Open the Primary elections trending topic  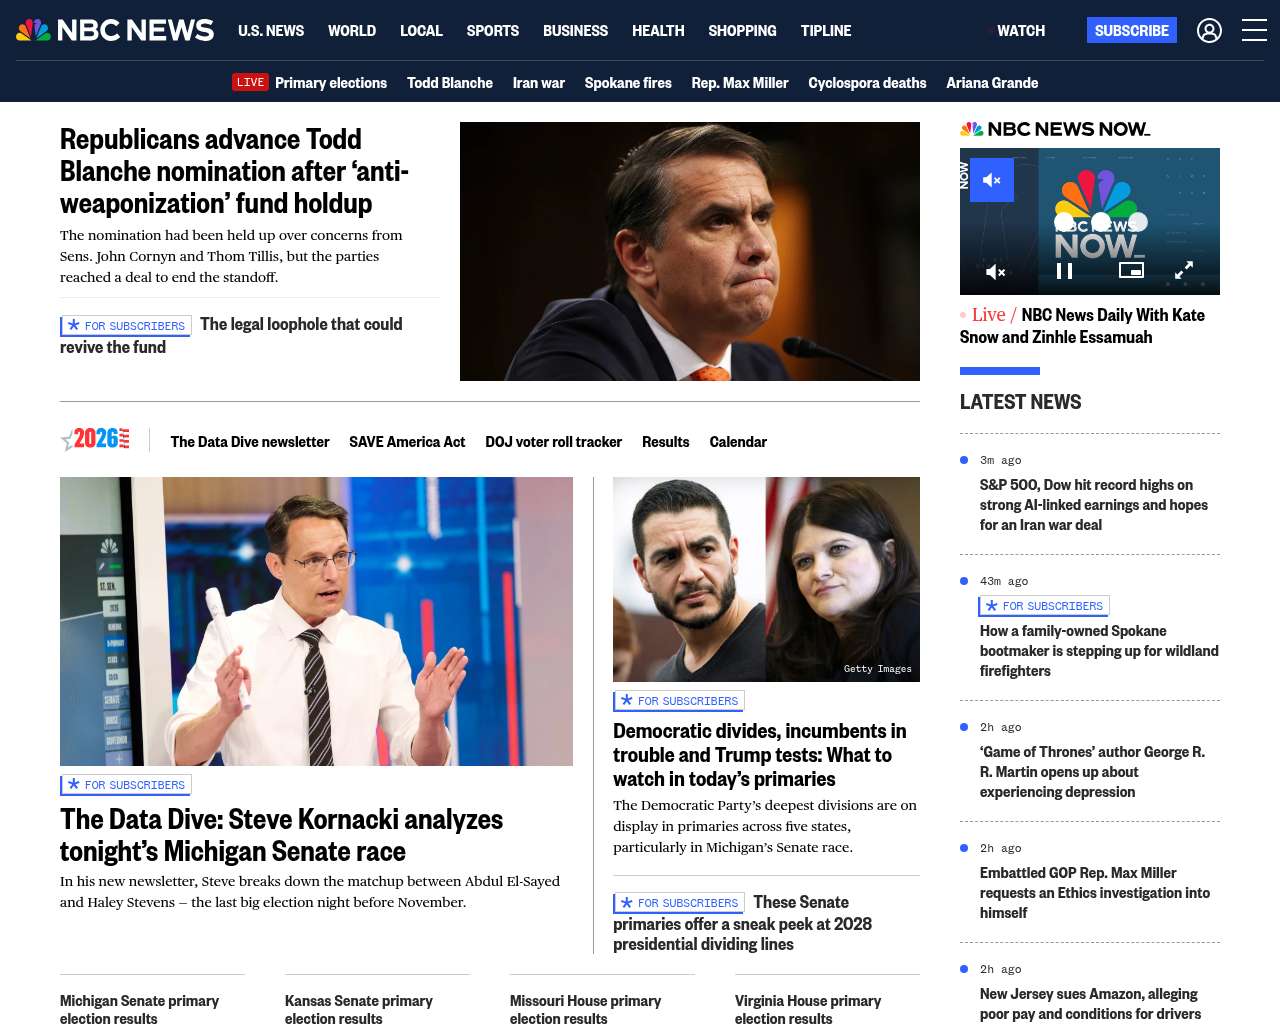tap(331, 83)
